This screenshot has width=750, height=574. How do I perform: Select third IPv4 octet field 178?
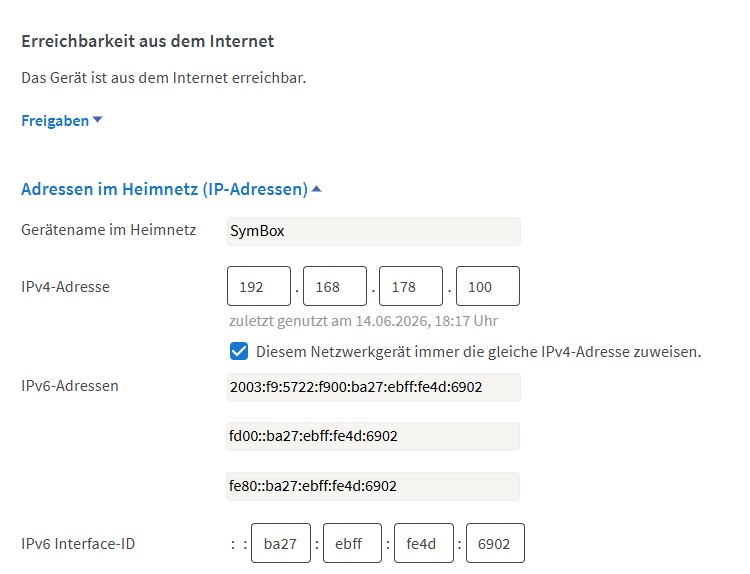[411, 286]
